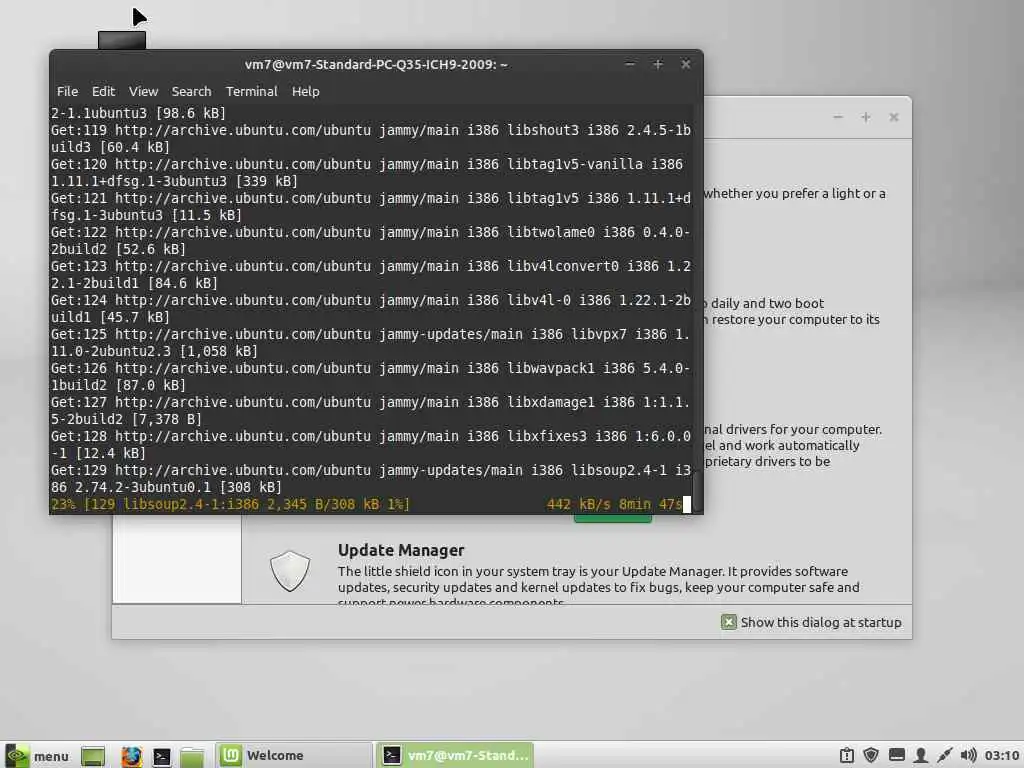The height and width of the screenshot is (768, 1024).
Task: Click the terminal title vm7@vm7-Standard-PC-Q35-ICH9-2009
Action: coord(376,65)
